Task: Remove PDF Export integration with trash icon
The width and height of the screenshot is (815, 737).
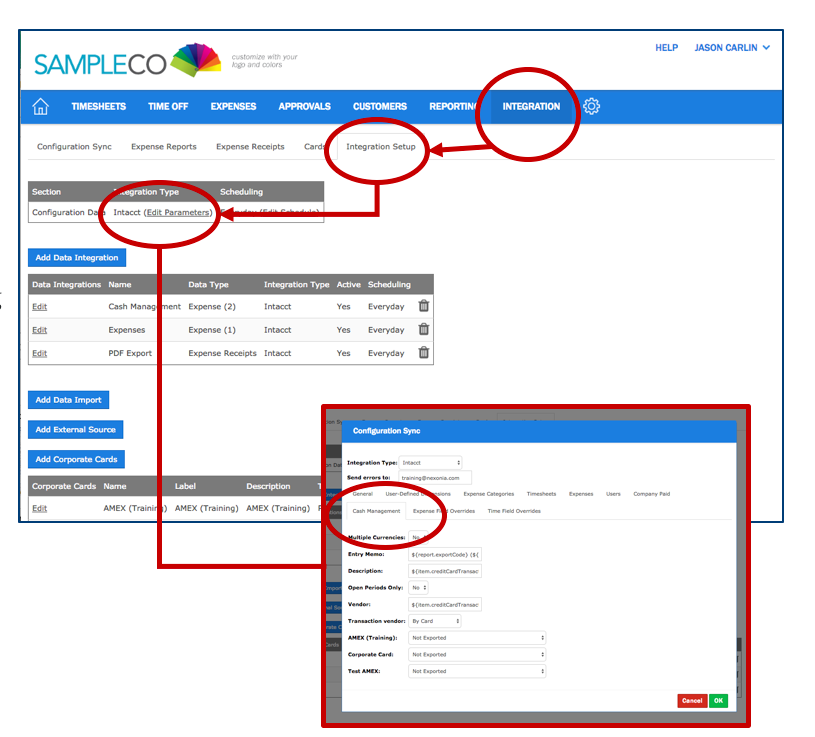Action: click(x=424, y=353)
